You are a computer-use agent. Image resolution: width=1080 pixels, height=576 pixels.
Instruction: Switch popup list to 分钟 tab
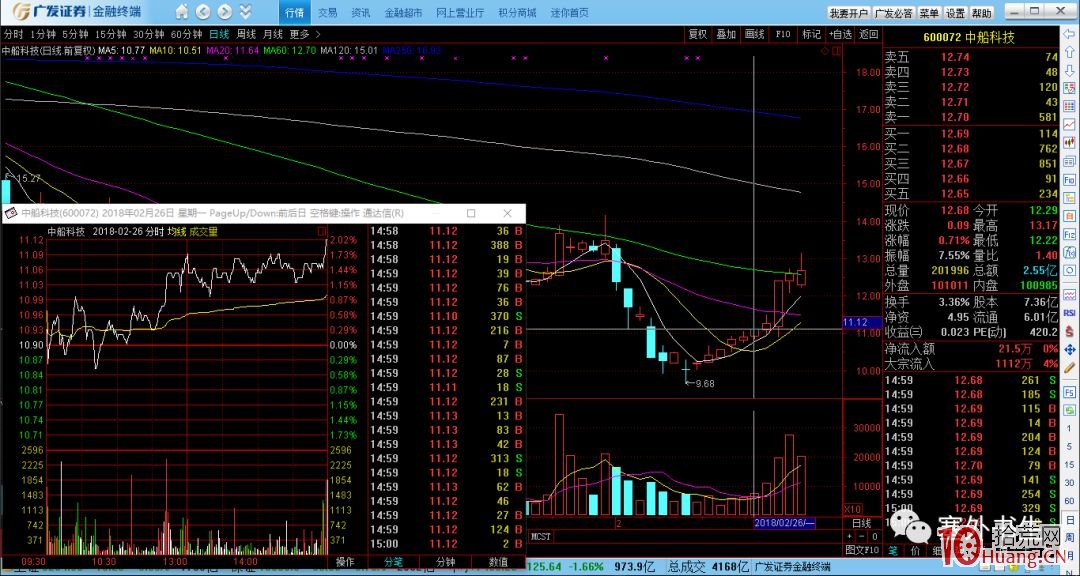tap(445, 562)
